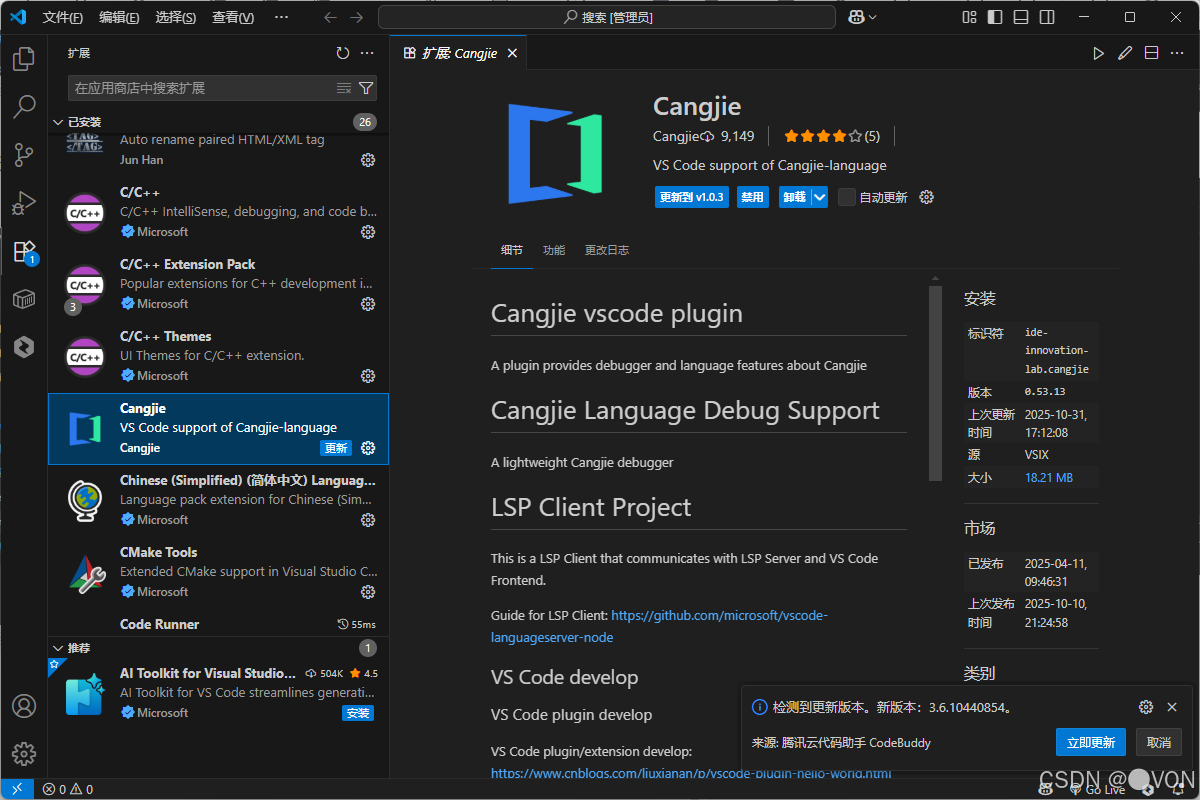Select CMake Tools extension in list
Viewport: 1200px width, 800px height.
click(218, 572)
